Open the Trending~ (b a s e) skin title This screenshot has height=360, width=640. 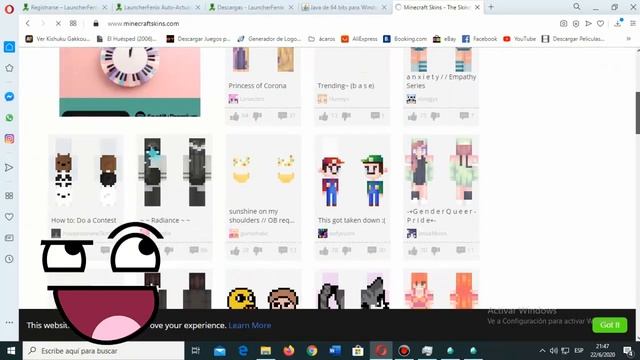[x=346, y=86]
